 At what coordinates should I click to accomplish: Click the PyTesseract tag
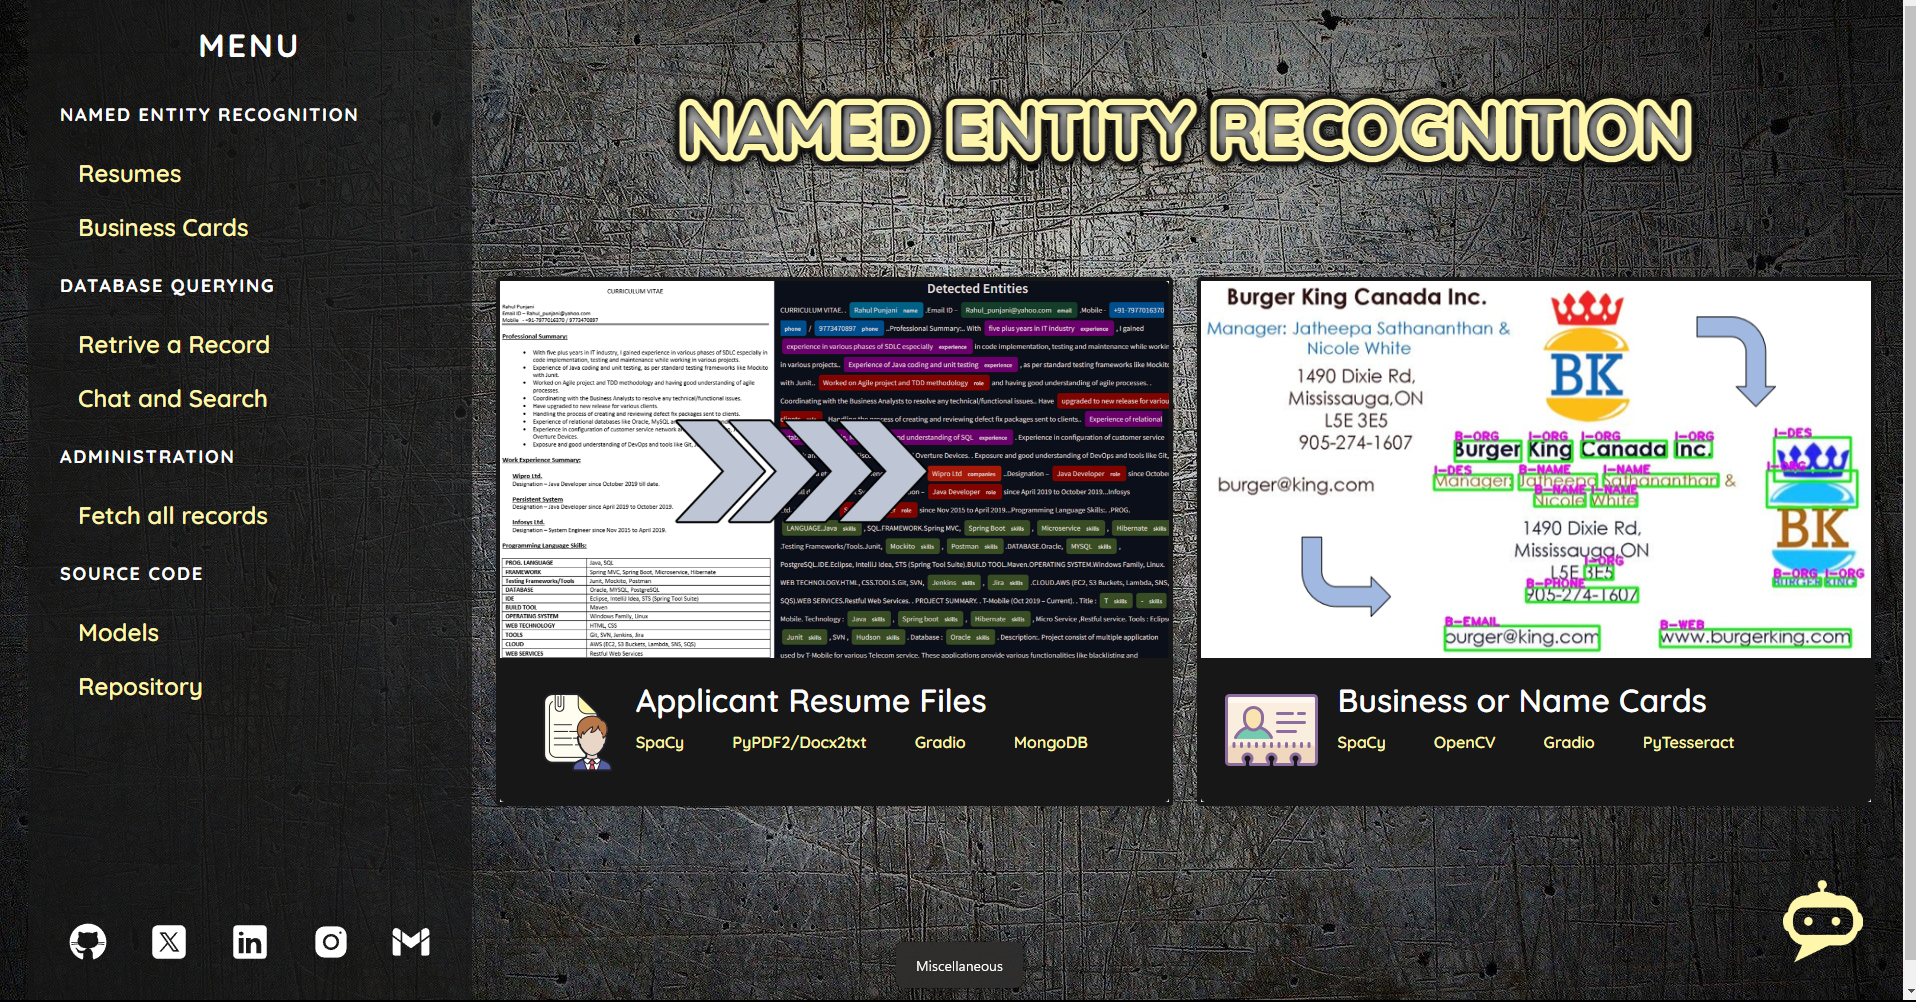click(x=1688, y=742)
